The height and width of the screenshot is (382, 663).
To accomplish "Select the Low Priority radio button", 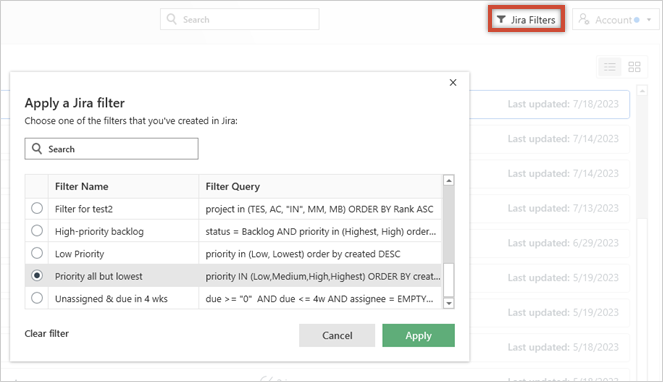I will 37,253.
